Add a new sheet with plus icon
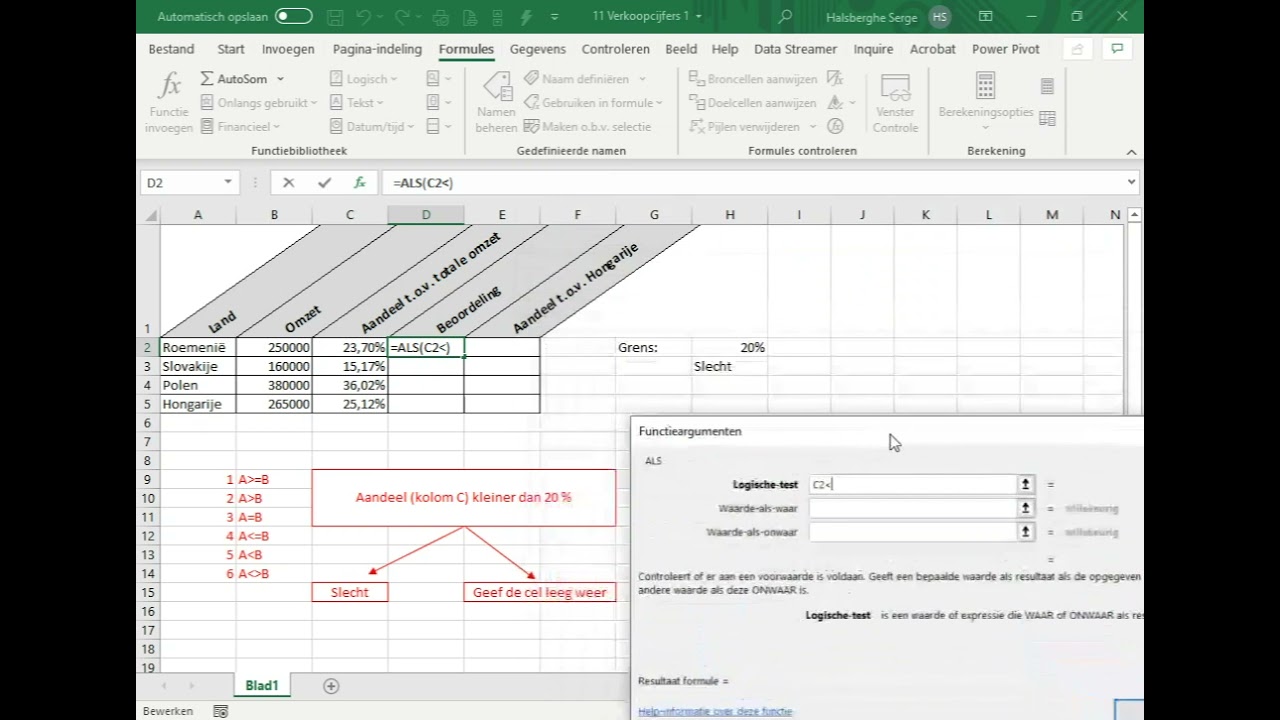Image resolution: width=1280 pixels, height=720 pixels. click(x=331, y=686)
